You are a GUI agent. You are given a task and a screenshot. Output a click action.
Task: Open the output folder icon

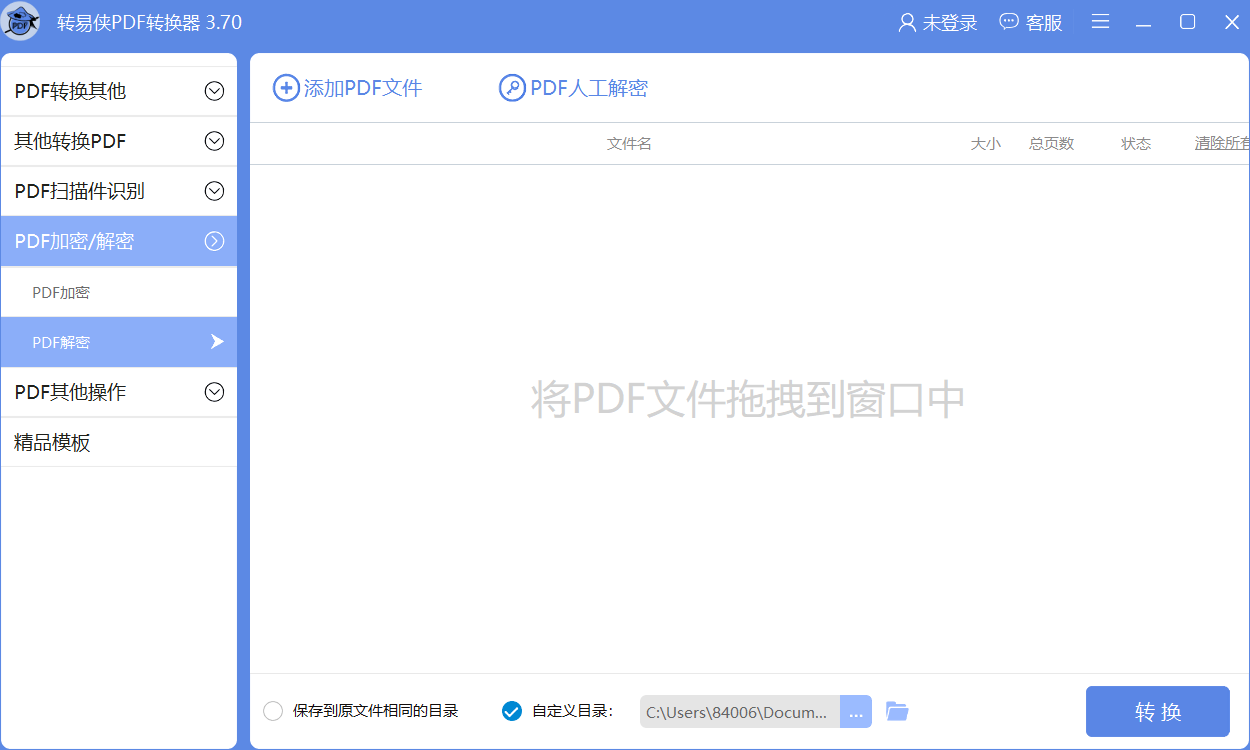click(897, 712)
